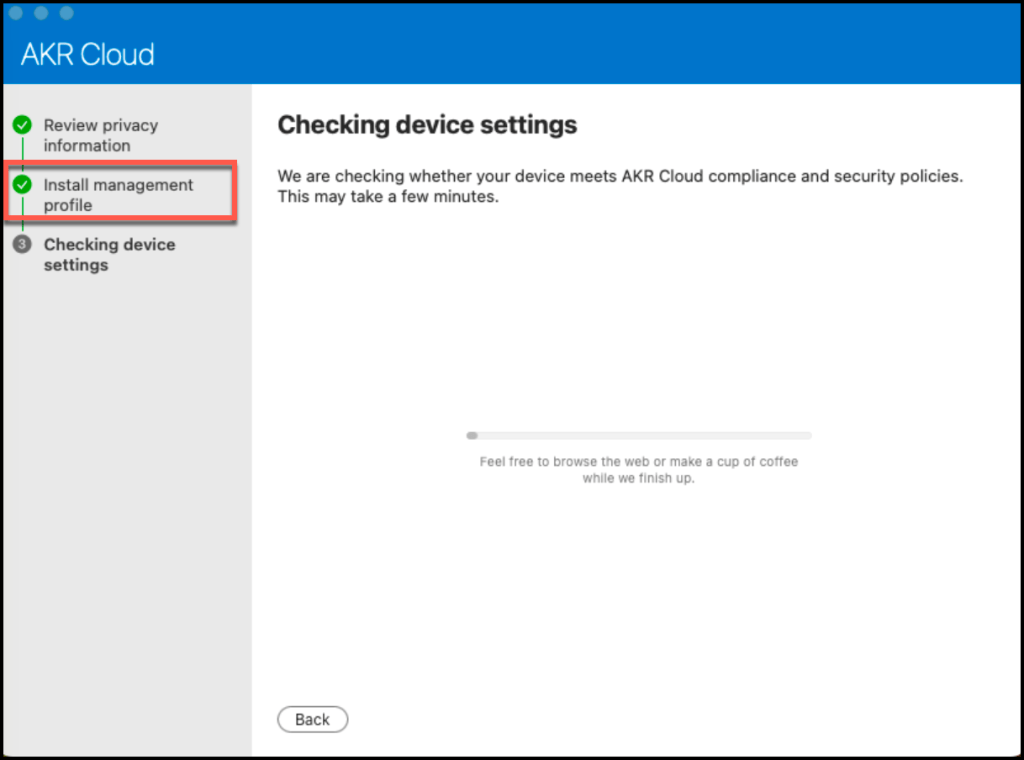Viewport: 1024px width, 760px height.
Task: Click the green line connecting steps one and two
Action: [22, 155]
